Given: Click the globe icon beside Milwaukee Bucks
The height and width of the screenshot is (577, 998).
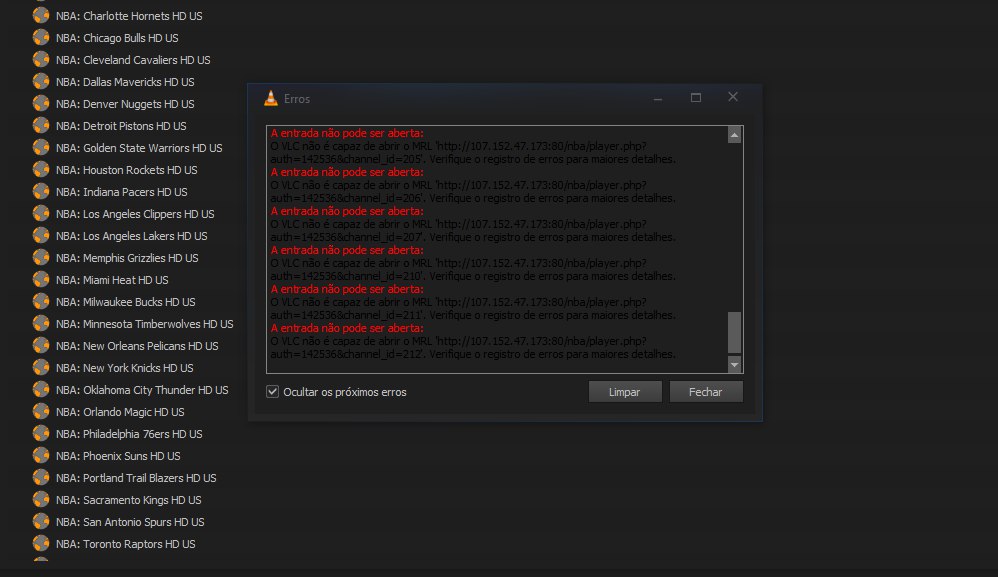Looking at the screenshot, I should (x=41, y=302).
